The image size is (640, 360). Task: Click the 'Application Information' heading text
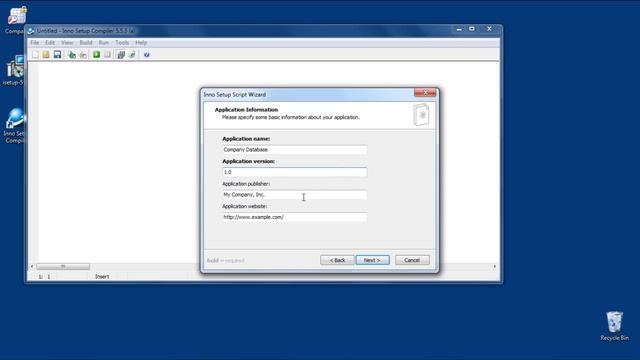point(246,110)
